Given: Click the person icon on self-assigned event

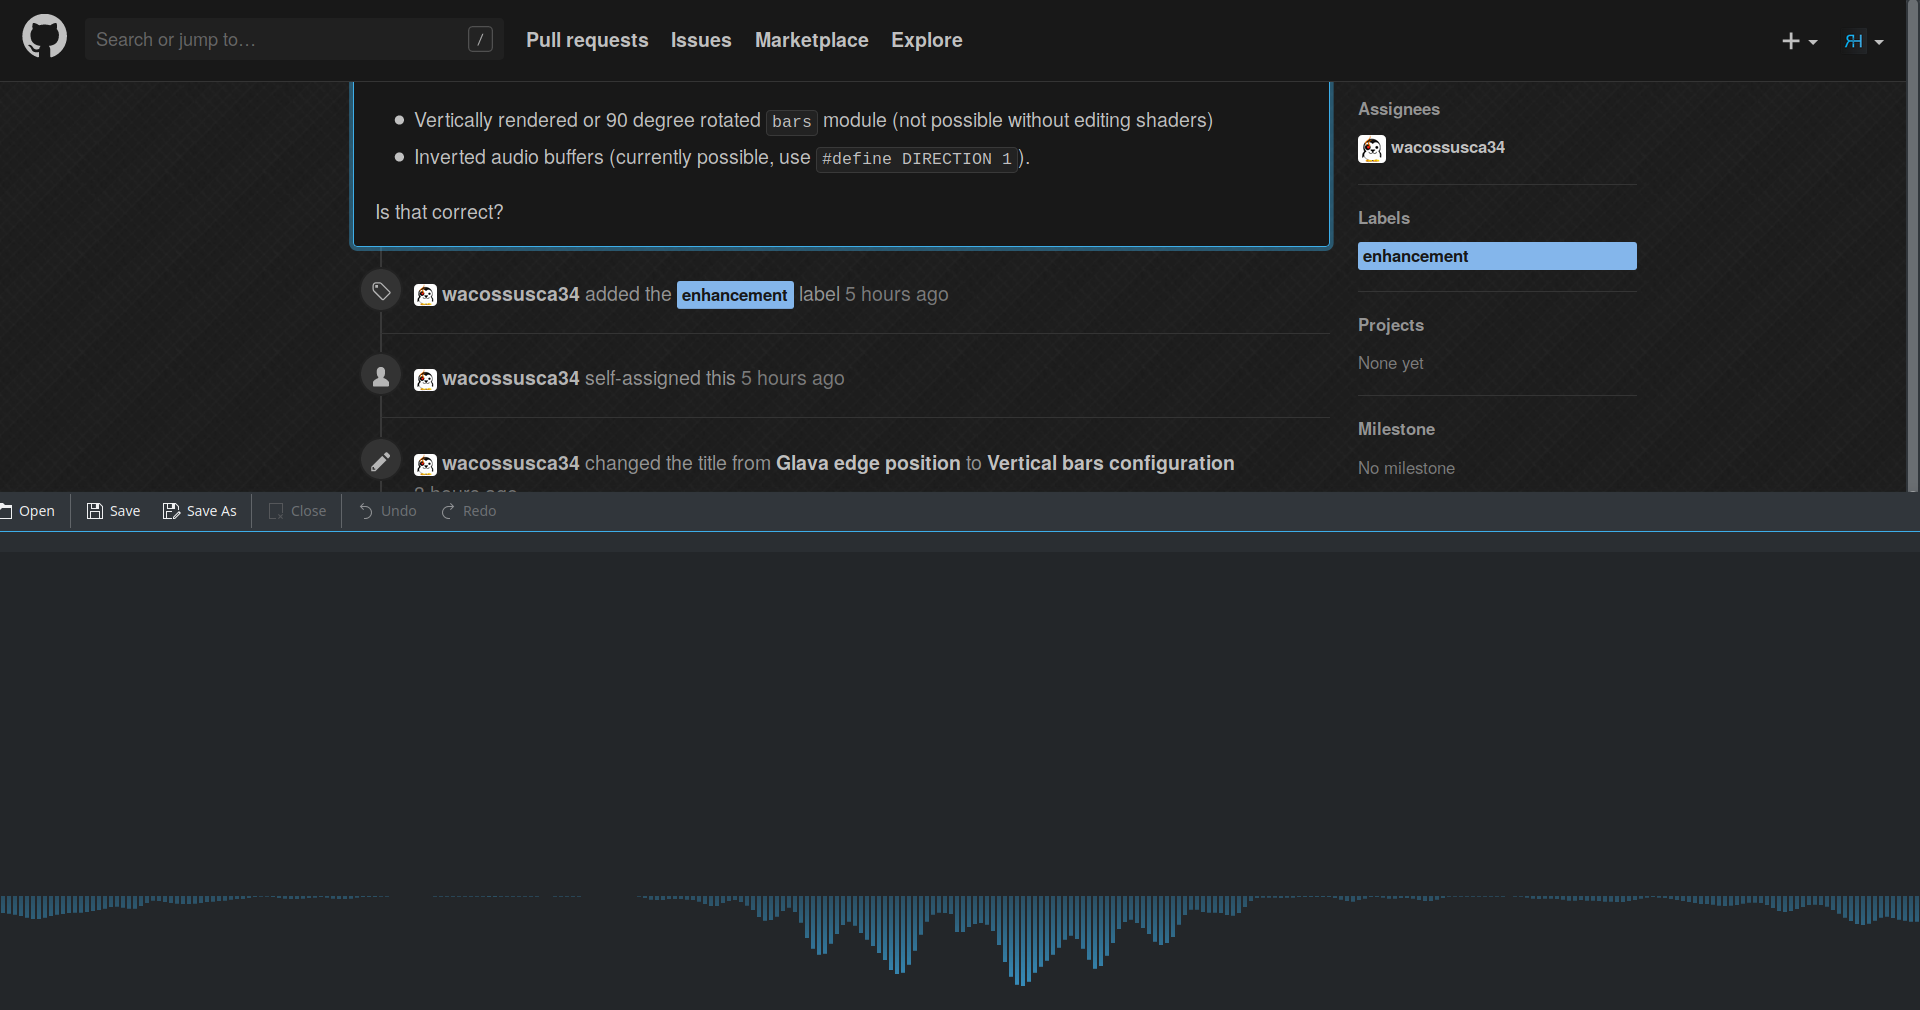Looking at the screenshot, I should coord(380,376).
